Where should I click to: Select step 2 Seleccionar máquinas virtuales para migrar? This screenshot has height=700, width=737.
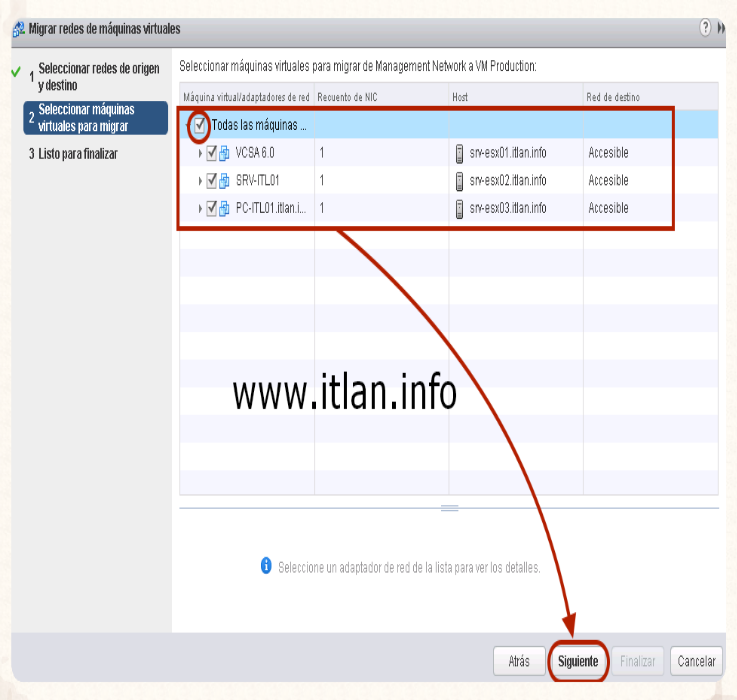click(97, 117)
